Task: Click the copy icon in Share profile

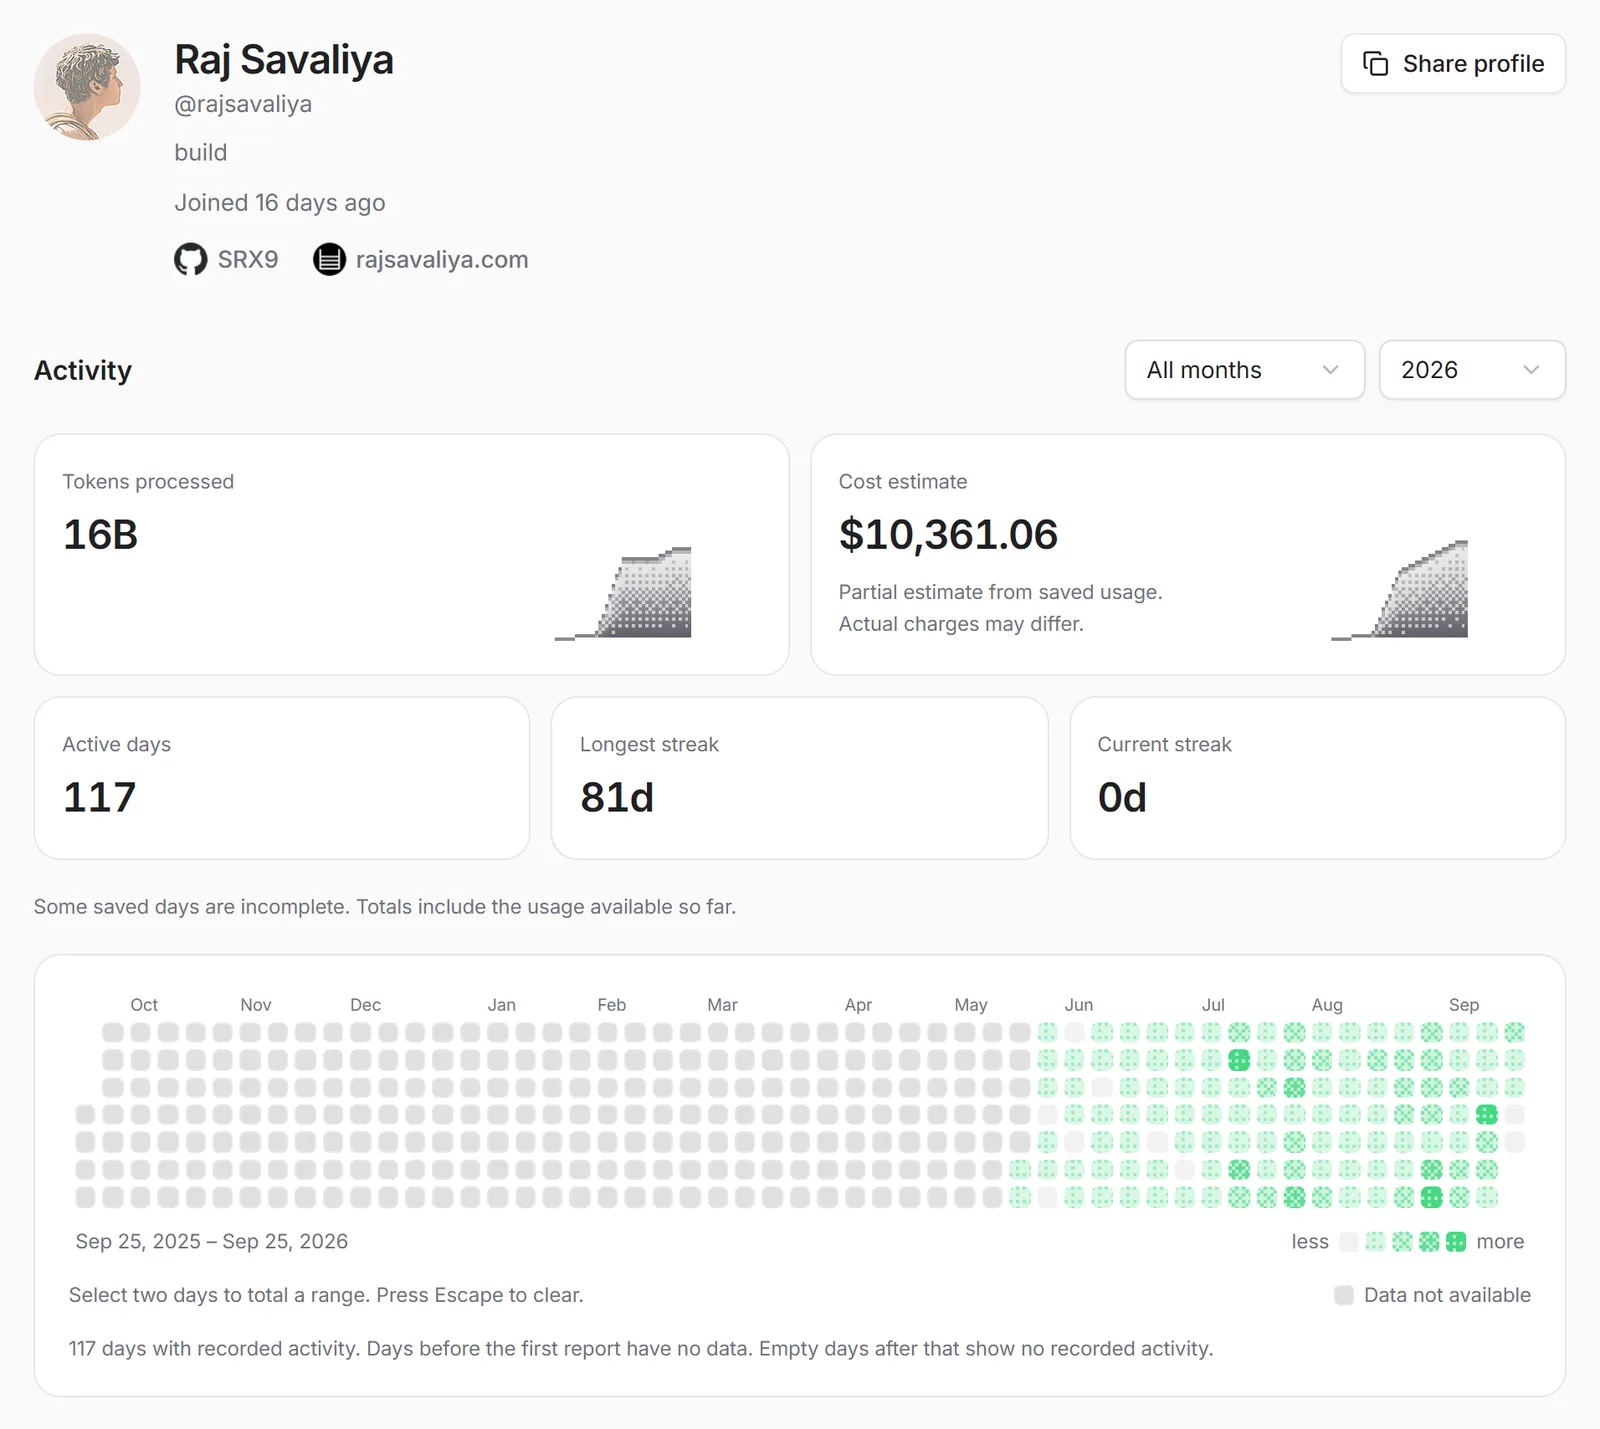Action: [x=1376, y=64]
